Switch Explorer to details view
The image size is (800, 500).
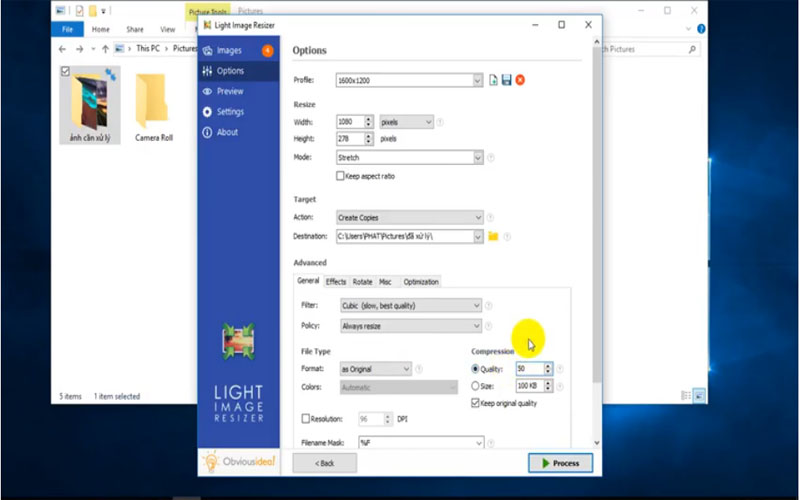click(686, 396)
